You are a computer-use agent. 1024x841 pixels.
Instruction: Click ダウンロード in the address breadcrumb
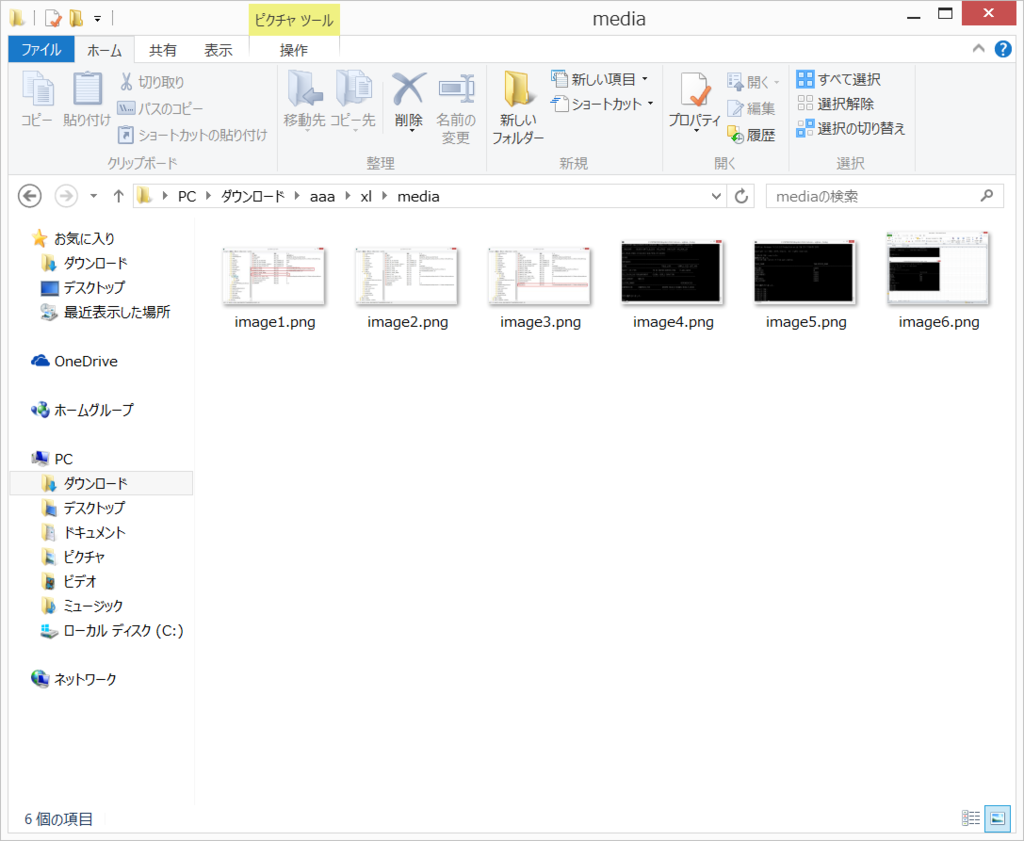coord(253,196)
